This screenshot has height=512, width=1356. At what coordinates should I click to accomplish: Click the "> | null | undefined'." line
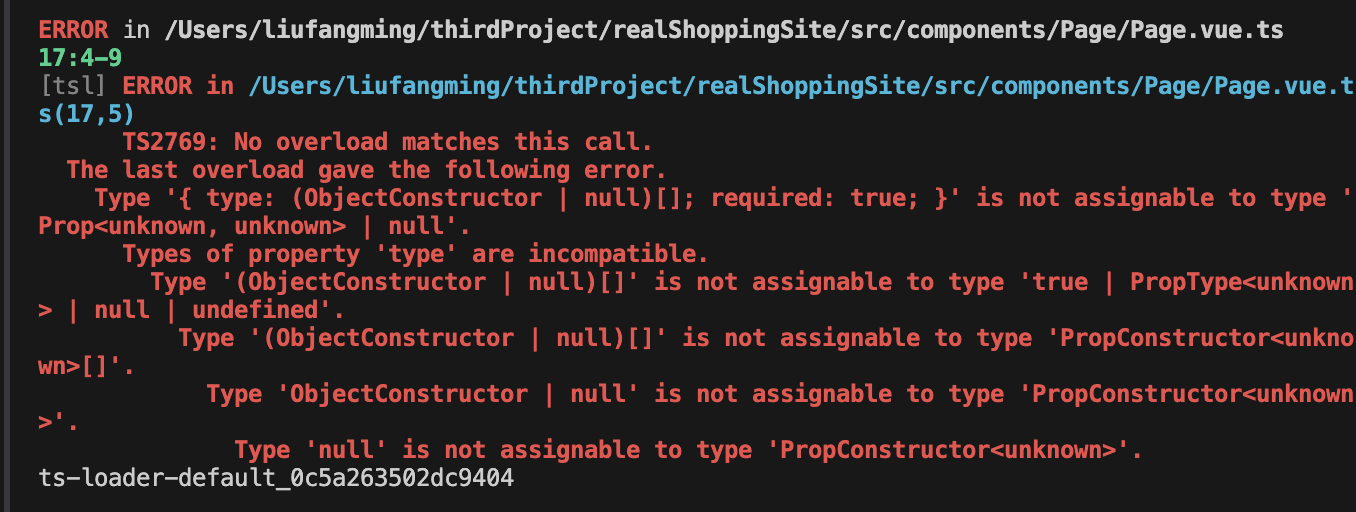pos(190,310)
